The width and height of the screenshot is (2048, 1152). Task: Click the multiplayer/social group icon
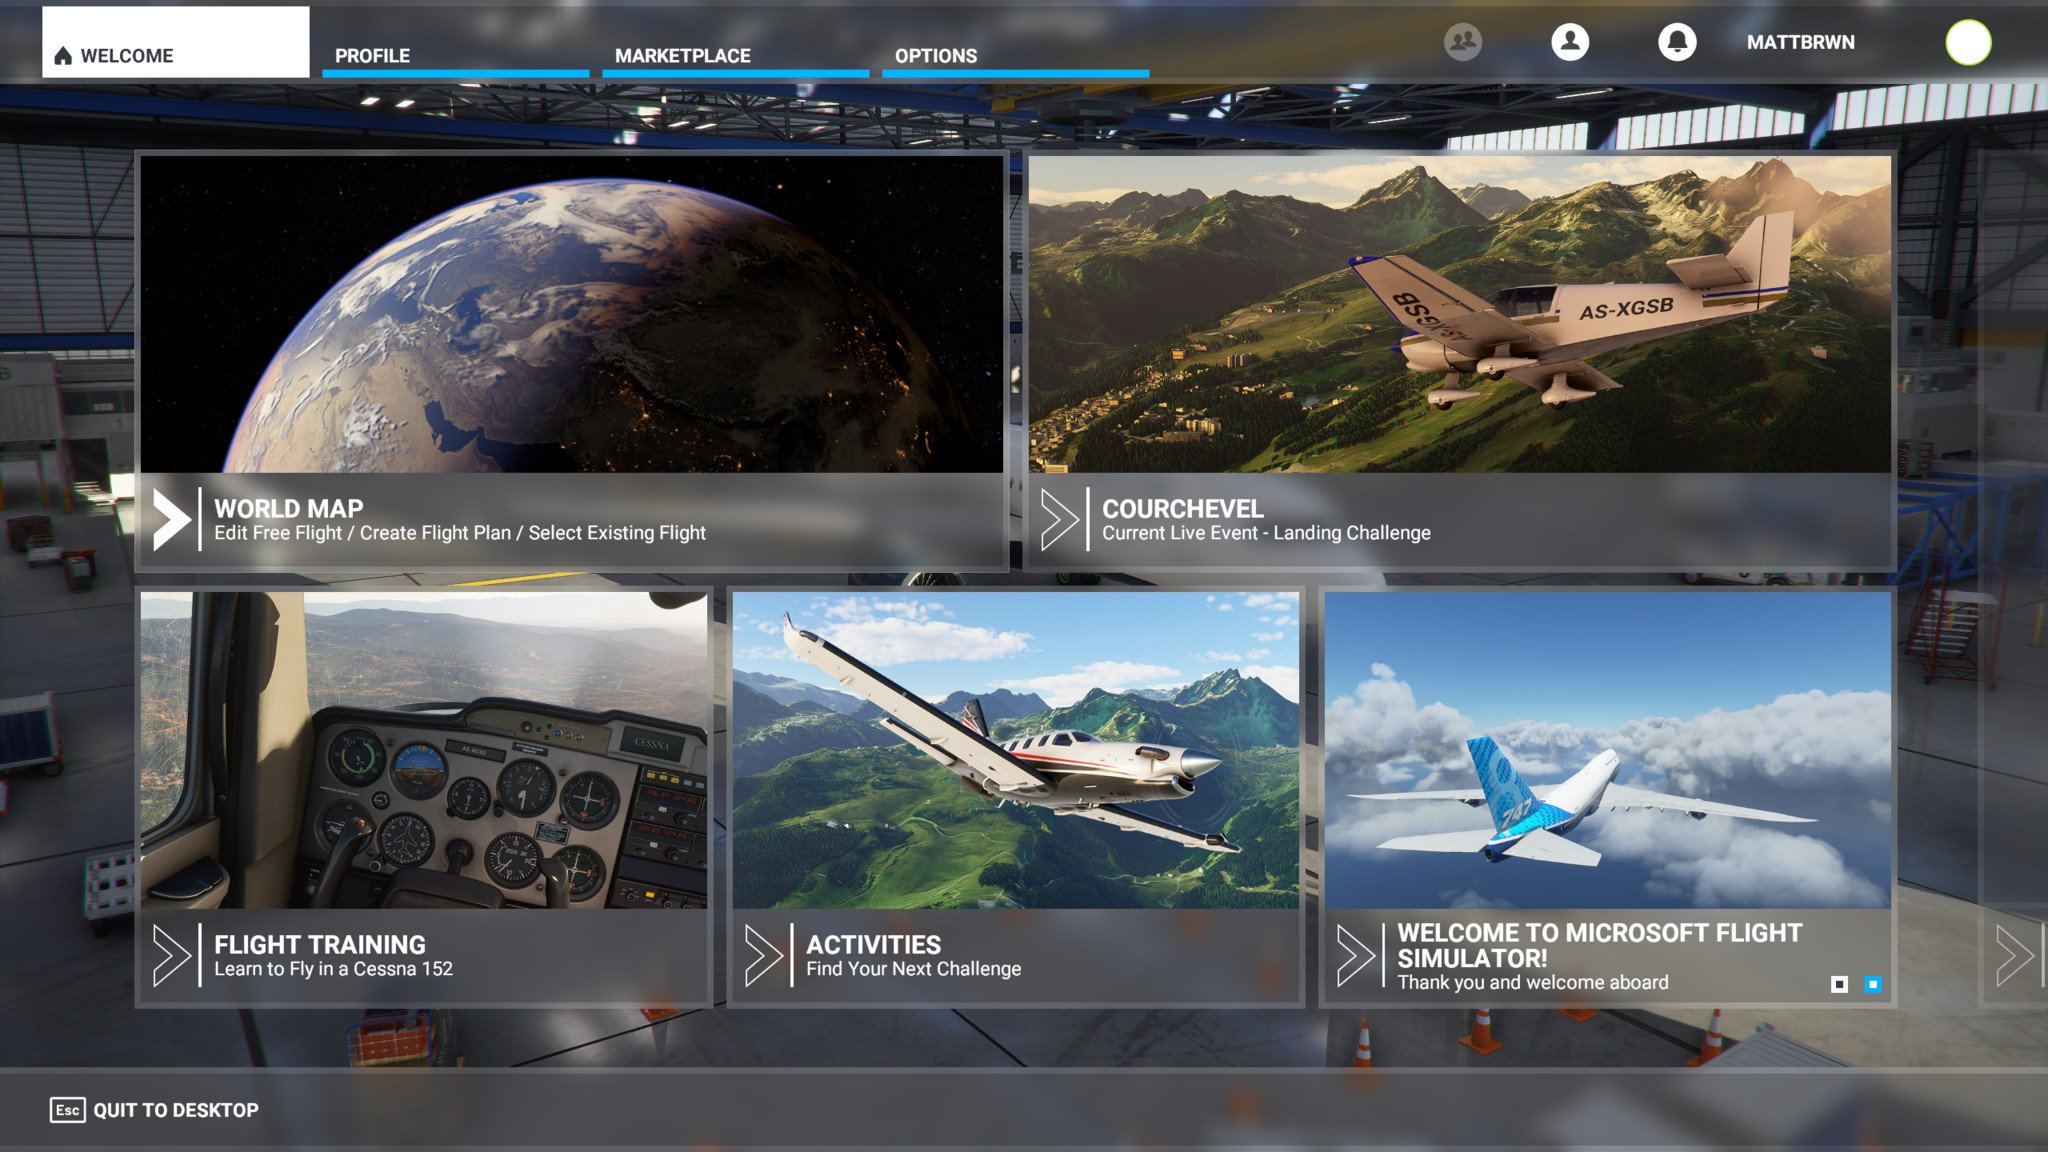tap(1463, 41)
